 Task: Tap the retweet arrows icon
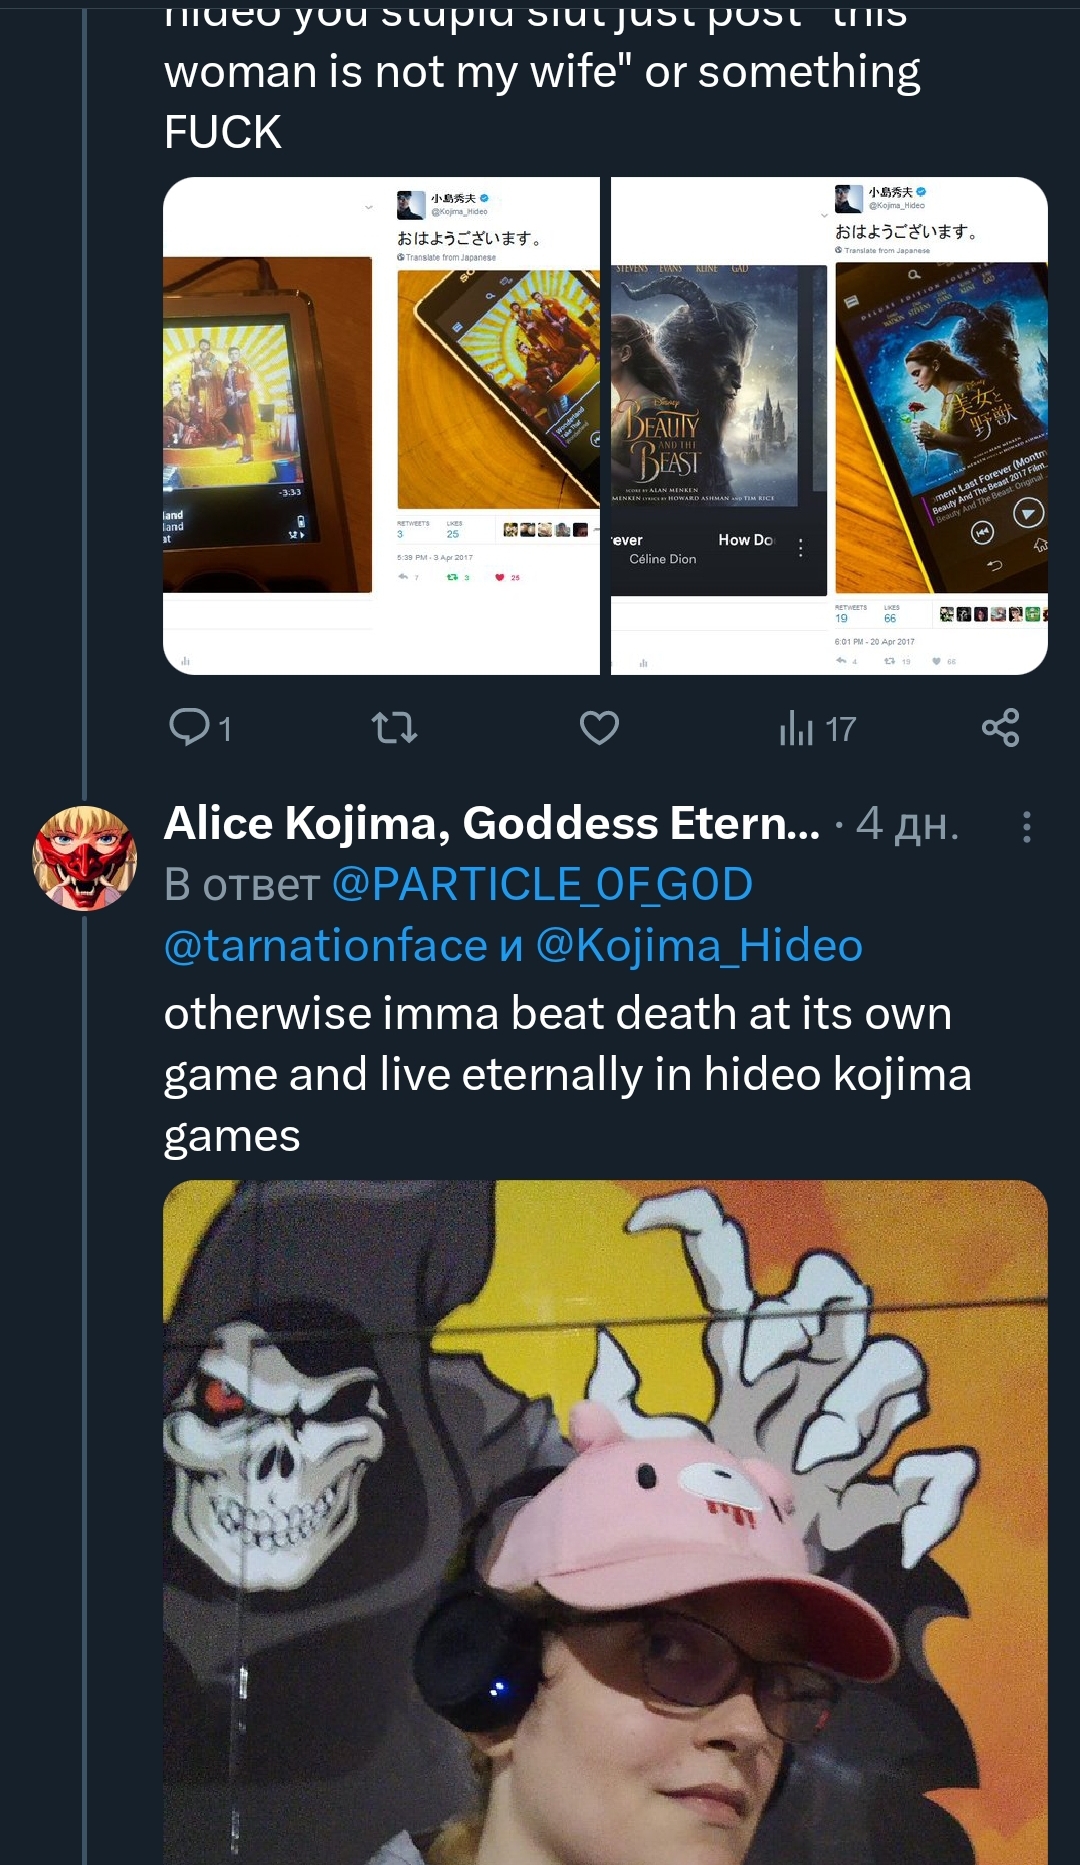click(394, 727)
